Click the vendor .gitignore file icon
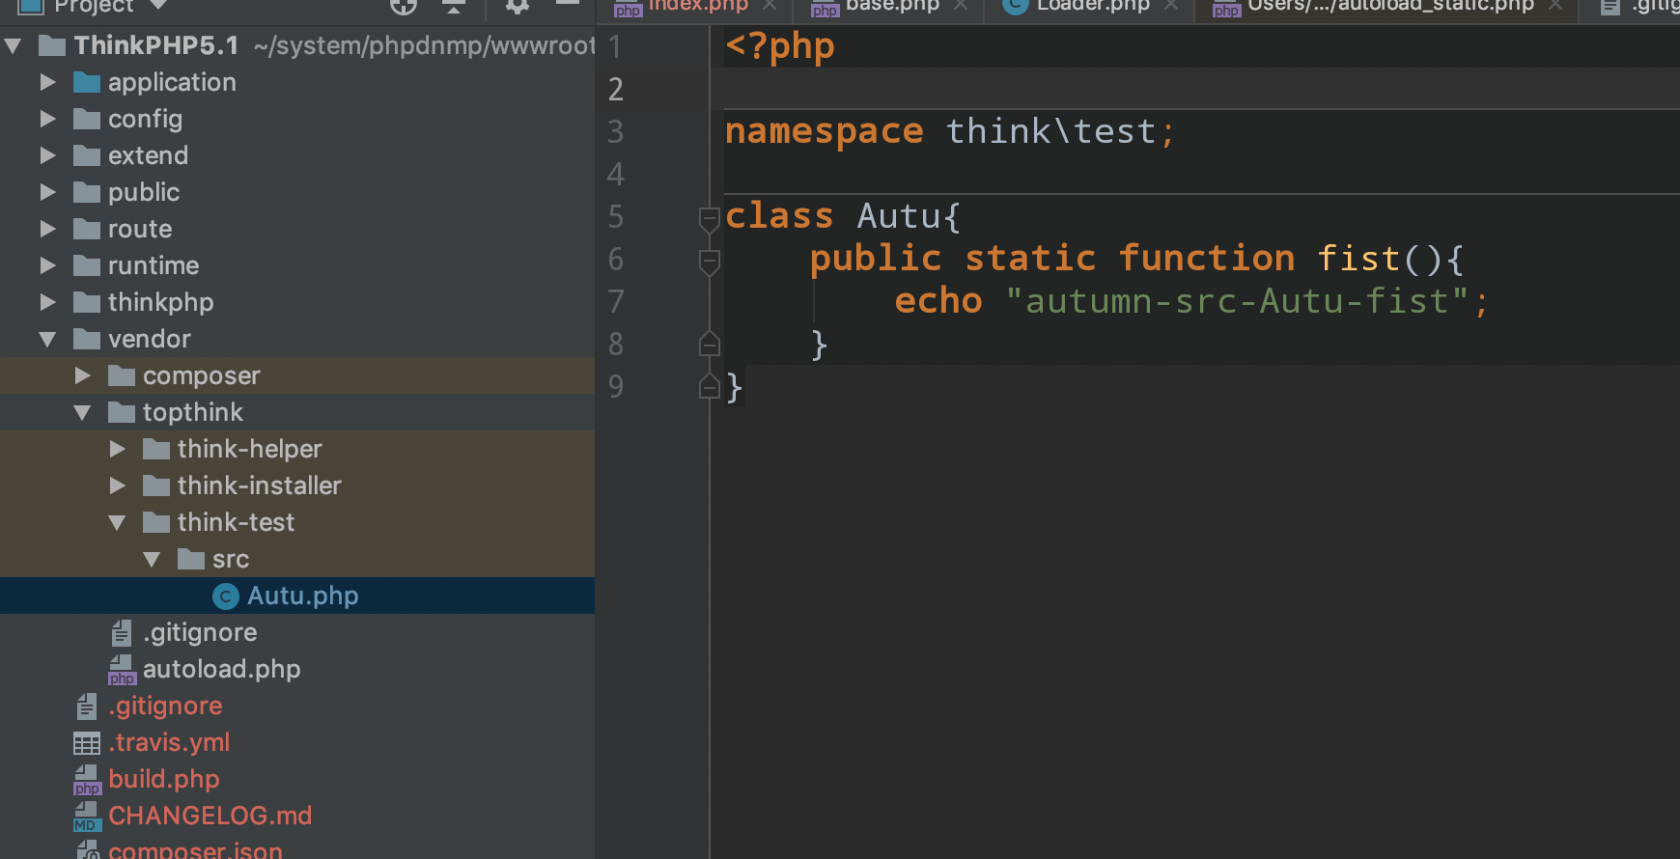 (x=121, y=633)
